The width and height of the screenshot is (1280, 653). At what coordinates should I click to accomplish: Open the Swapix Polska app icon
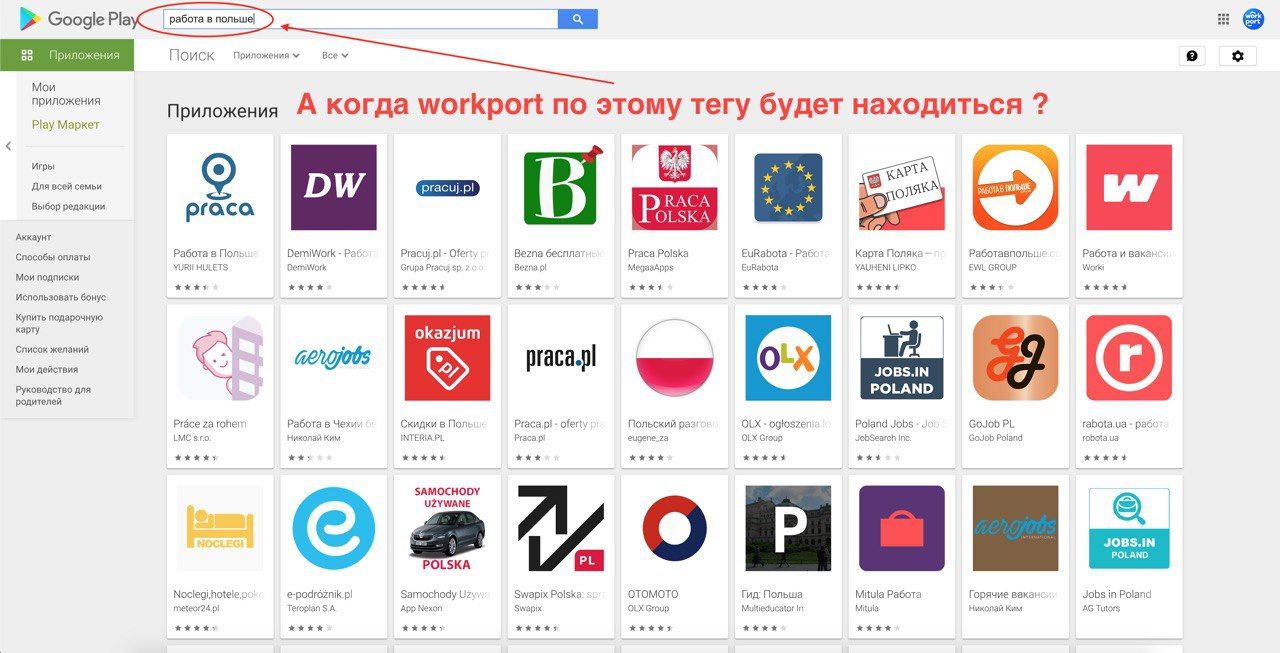(x=561, y=528)
